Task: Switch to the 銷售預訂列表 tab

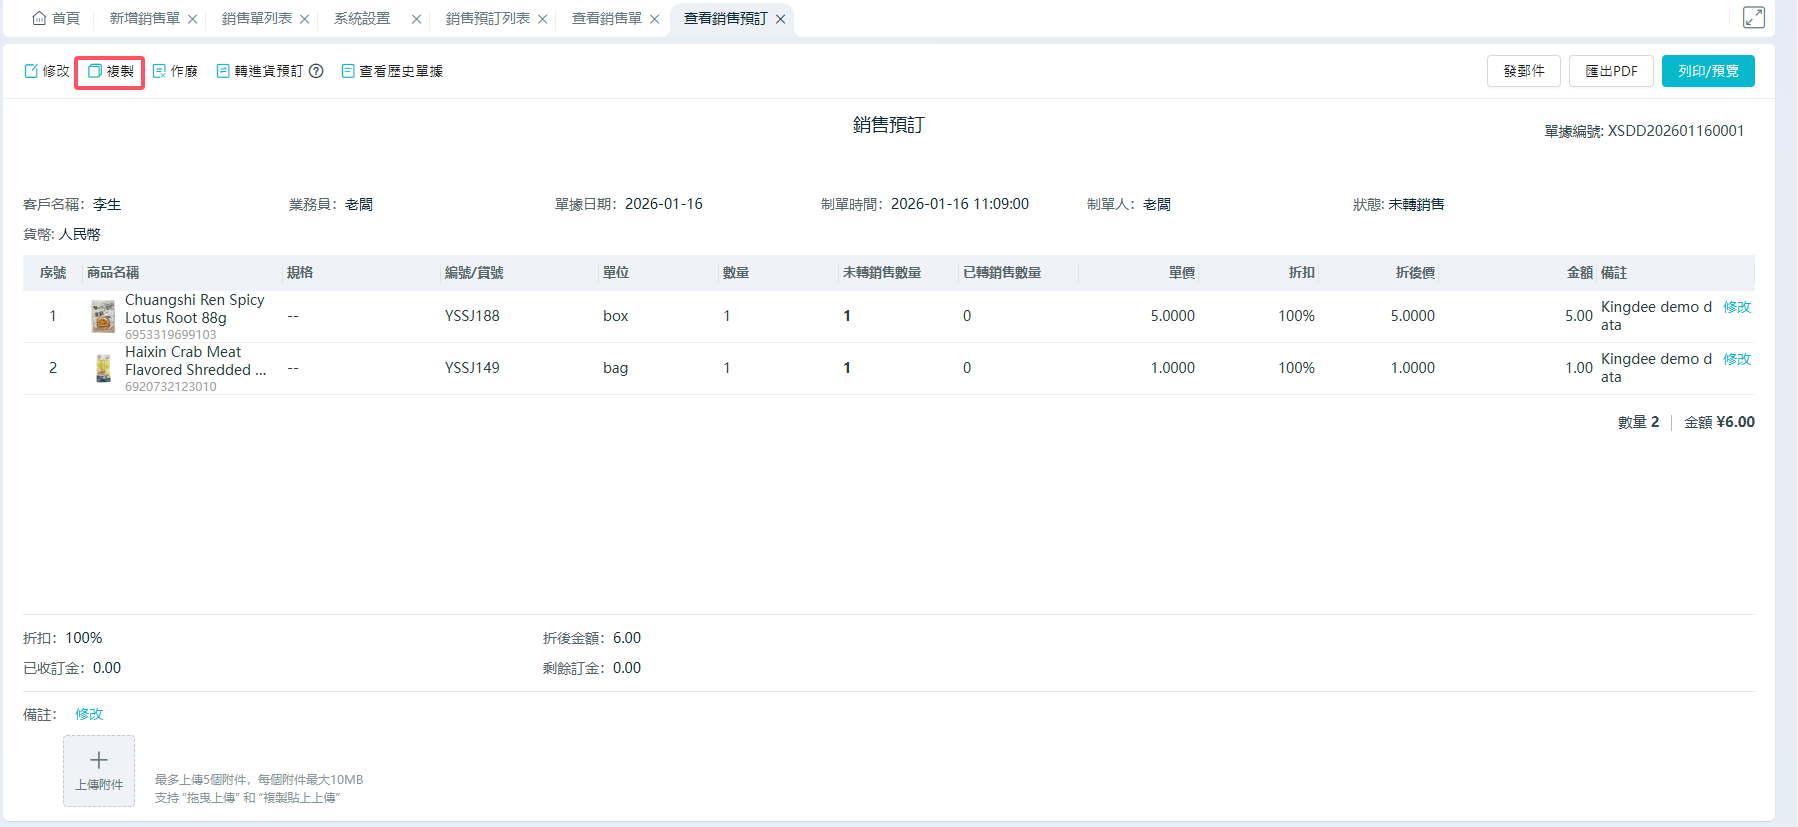Action: click(x=487, y=19)
